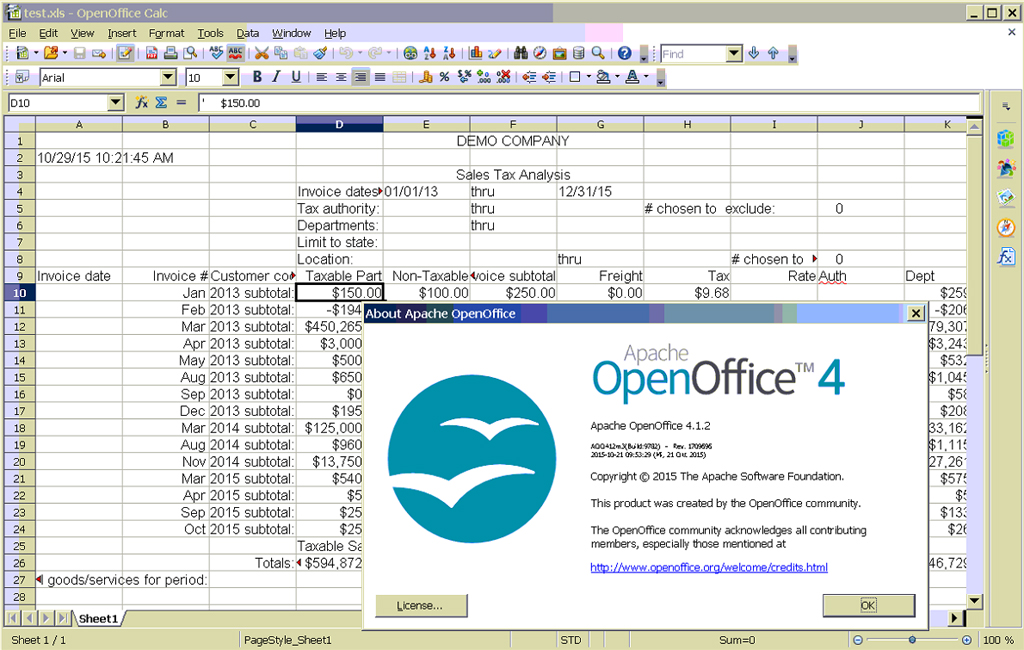1024x650 pixels.
Task: Open the Navigator compass icon in toolbar
Action: (539, 54)
